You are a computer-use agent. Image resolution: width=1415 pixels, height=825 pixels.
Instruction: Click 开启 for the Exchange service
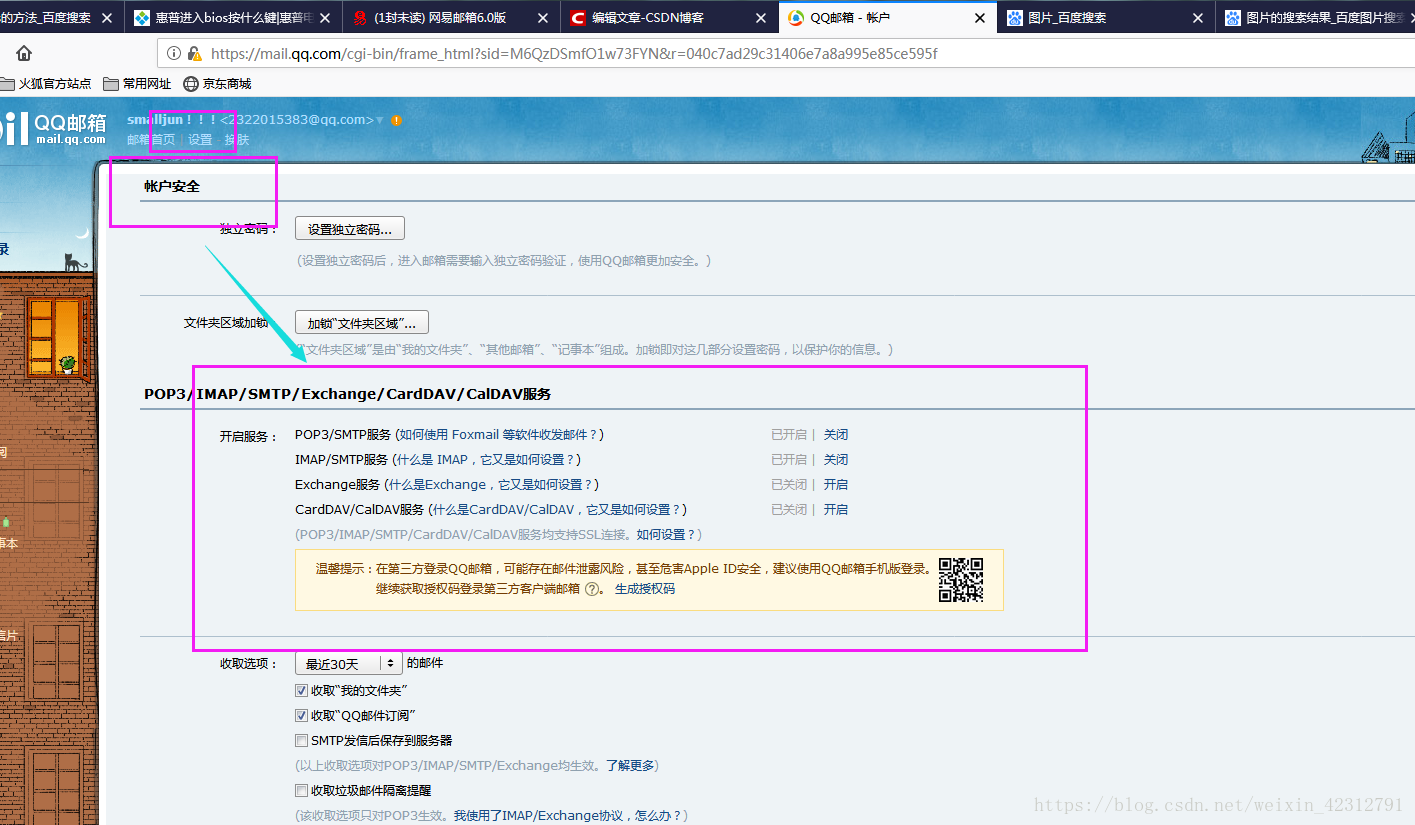click(836, 485)
